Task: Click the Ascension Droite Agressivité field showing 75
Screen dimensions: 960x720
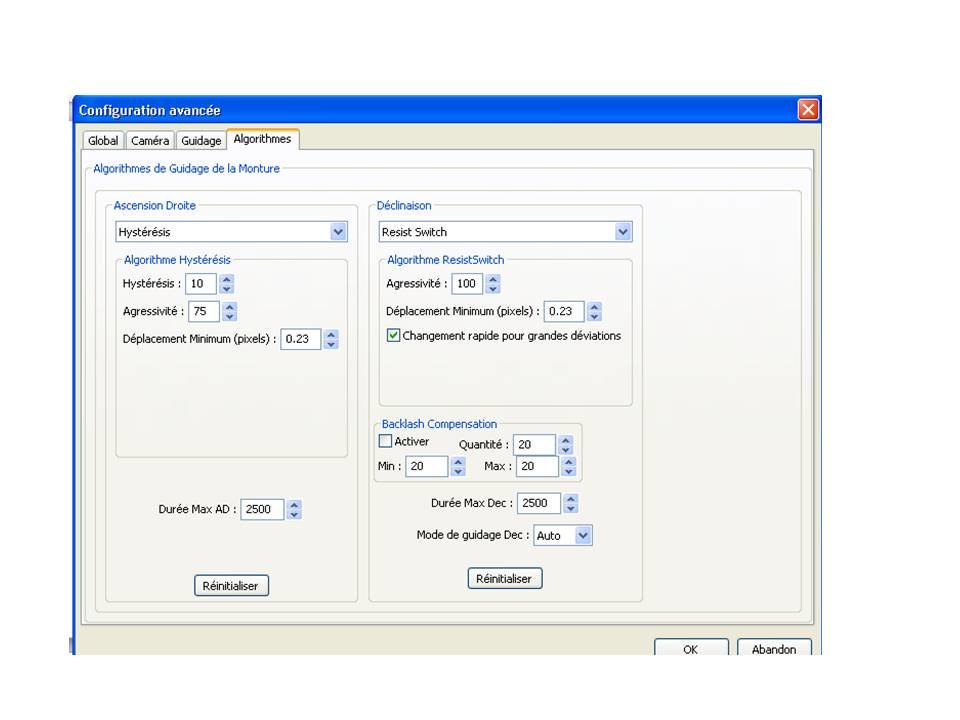Action: 203,311
